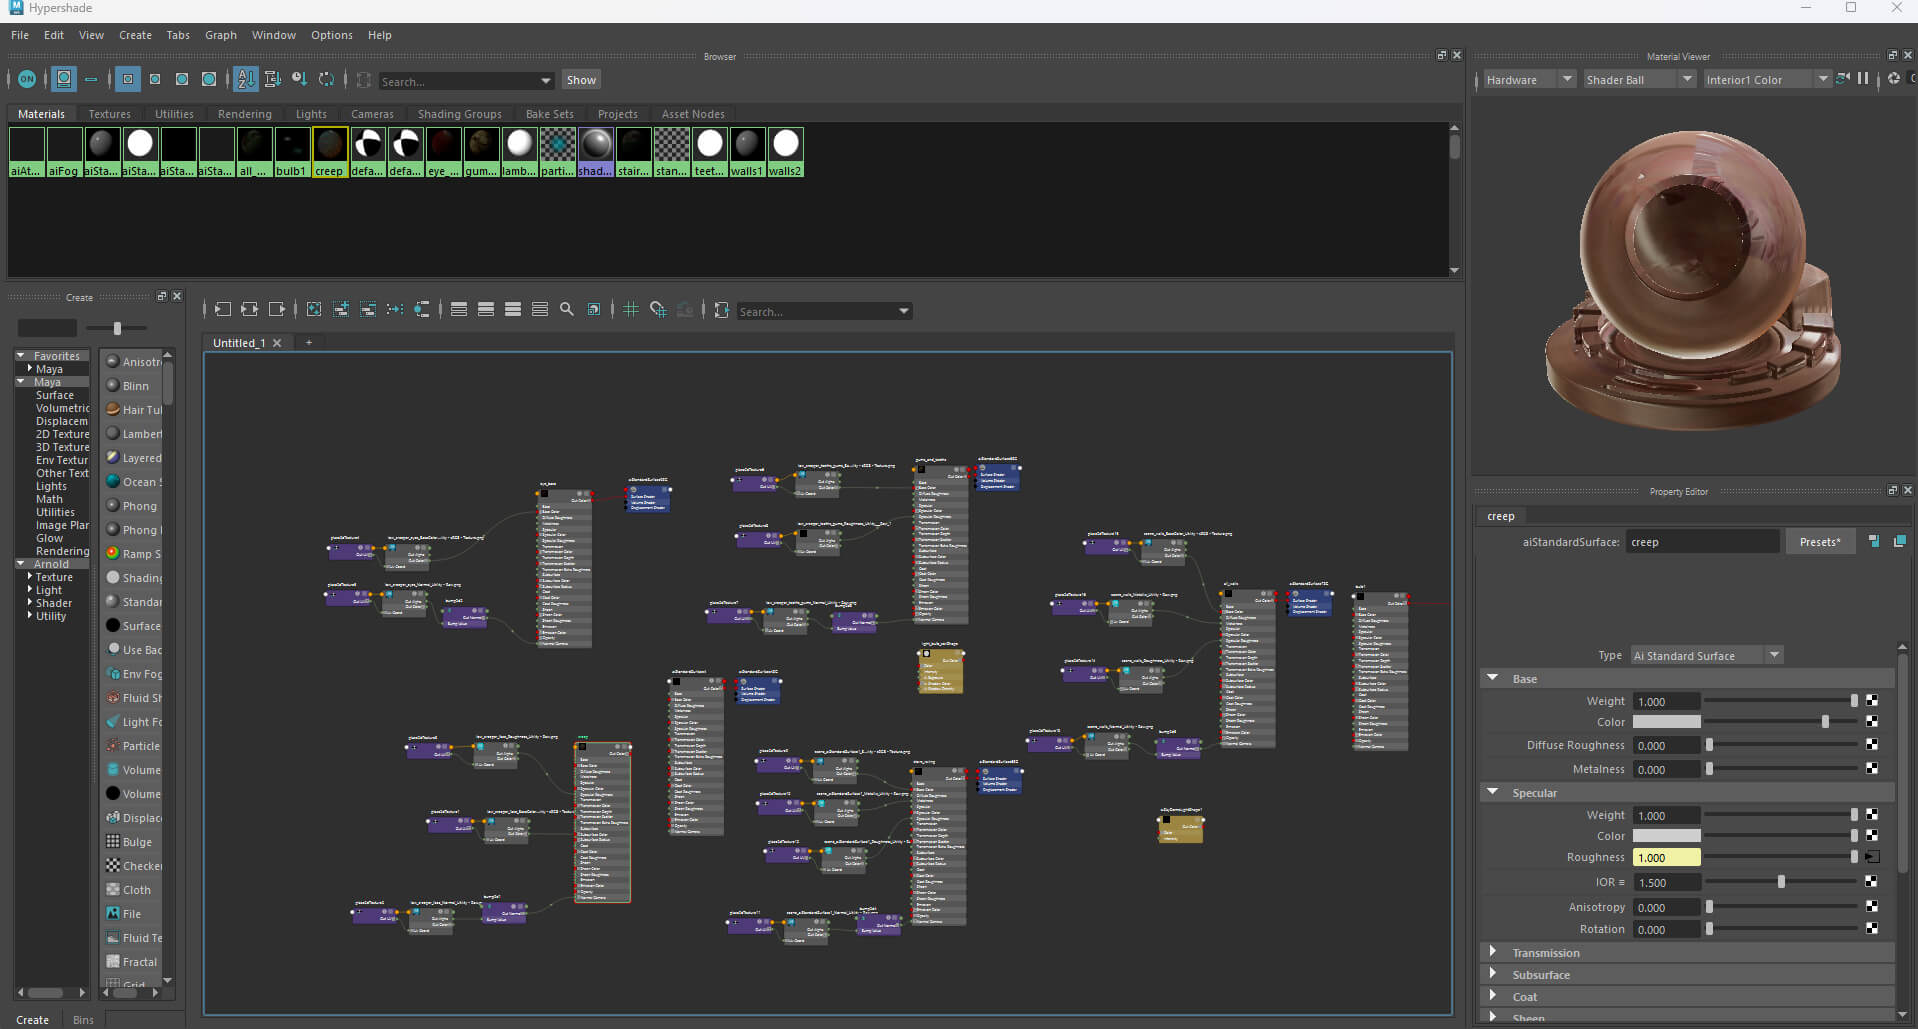Click the Show button

(581, 80)
